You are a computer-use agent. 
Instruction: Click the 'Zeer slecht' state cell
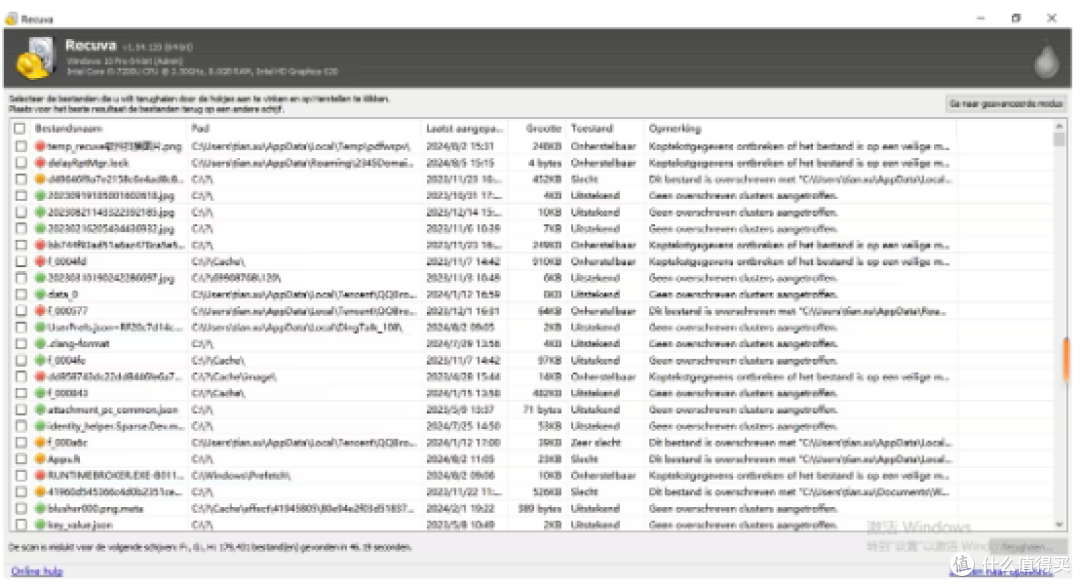(596, 442)
